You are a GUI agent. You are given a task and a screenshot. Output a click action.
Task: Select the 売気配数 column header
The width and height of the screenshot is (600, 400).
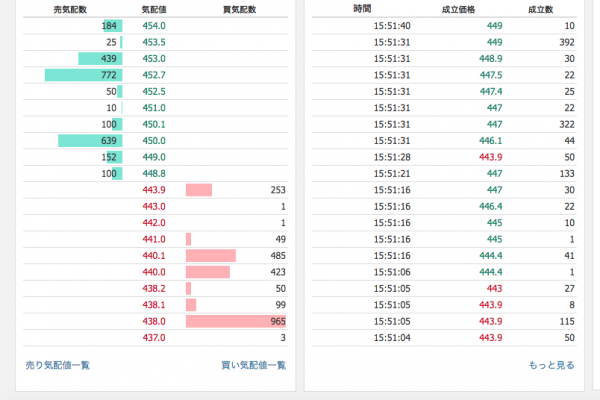[70, 10]
